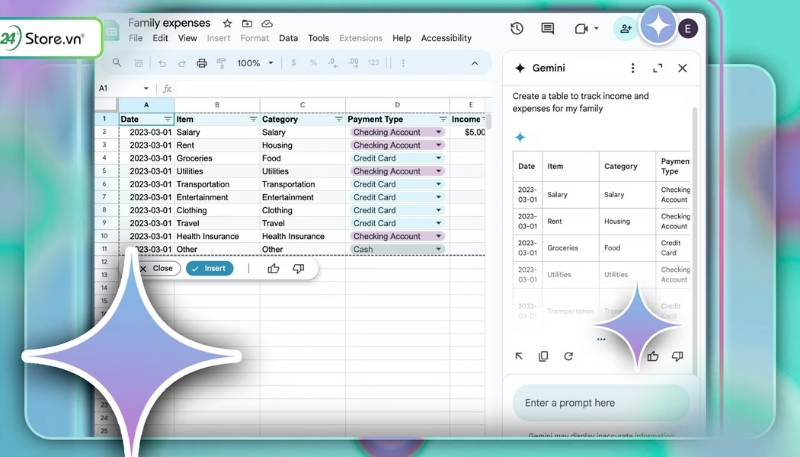Select row 5 header
Screen dimensions: 800x457
coord(105,171)
